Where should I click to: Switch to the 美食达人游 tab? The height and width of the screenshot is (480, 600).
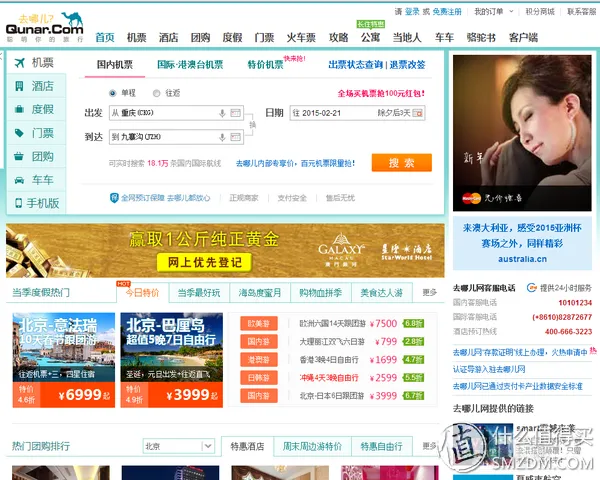pyautogui.click(x=382, y=293)
